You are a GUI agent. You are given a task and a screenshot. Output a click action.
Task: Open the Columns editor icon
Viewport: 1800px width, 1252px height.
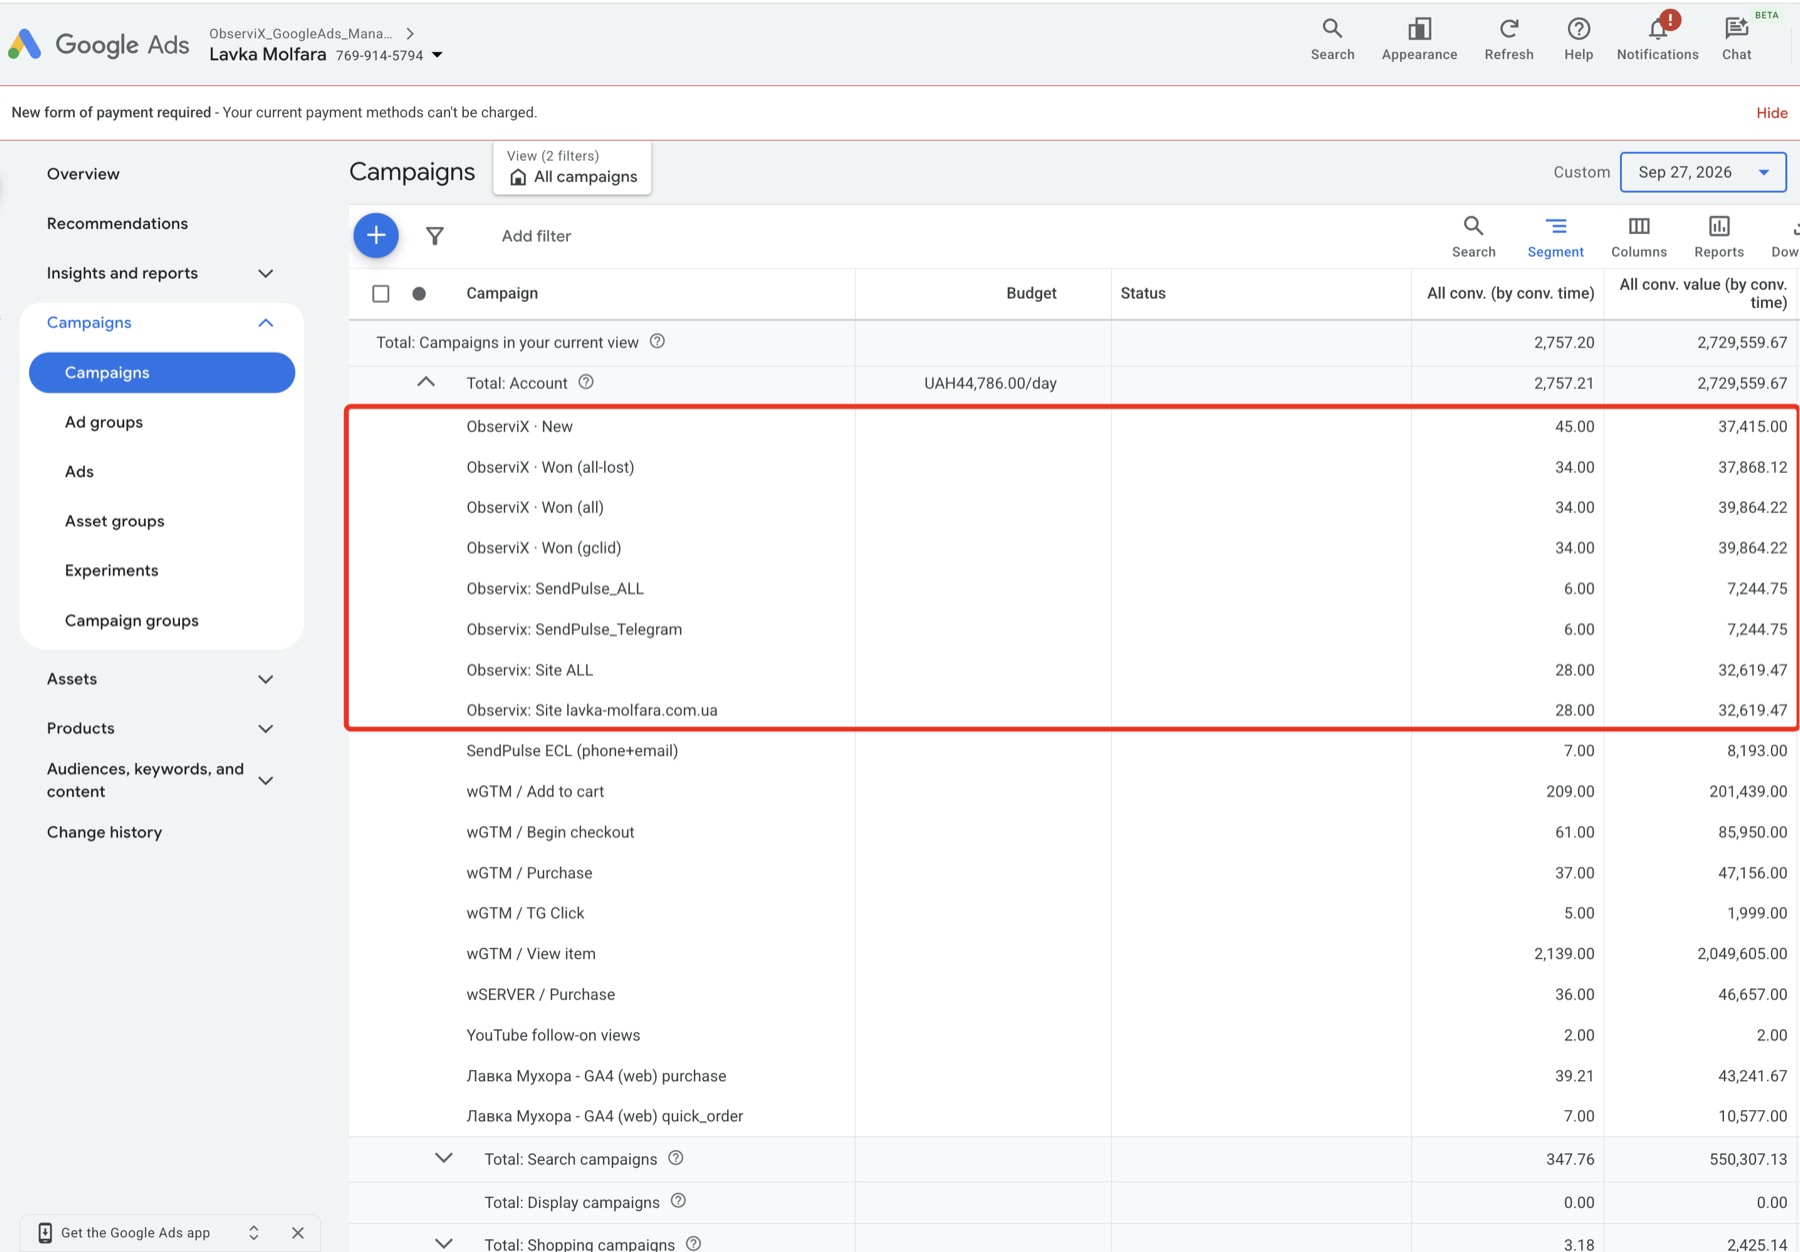pyautogui.click(x=1639, y=237)
